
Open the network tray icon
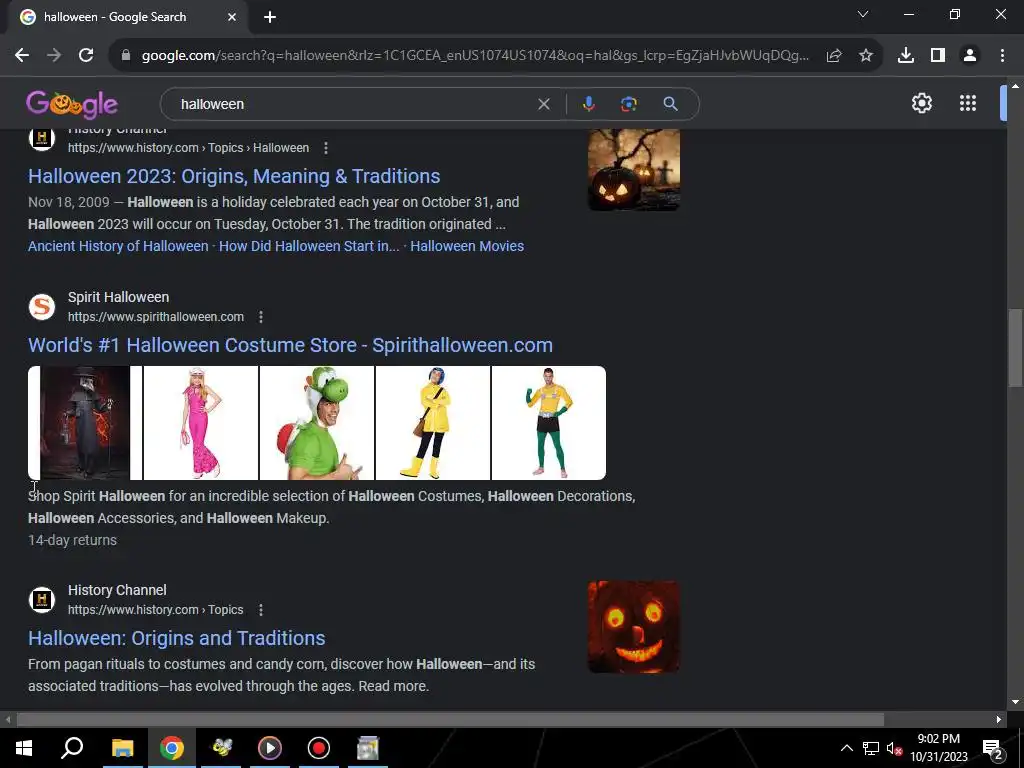pyautogui.click(x=871, y=748)
